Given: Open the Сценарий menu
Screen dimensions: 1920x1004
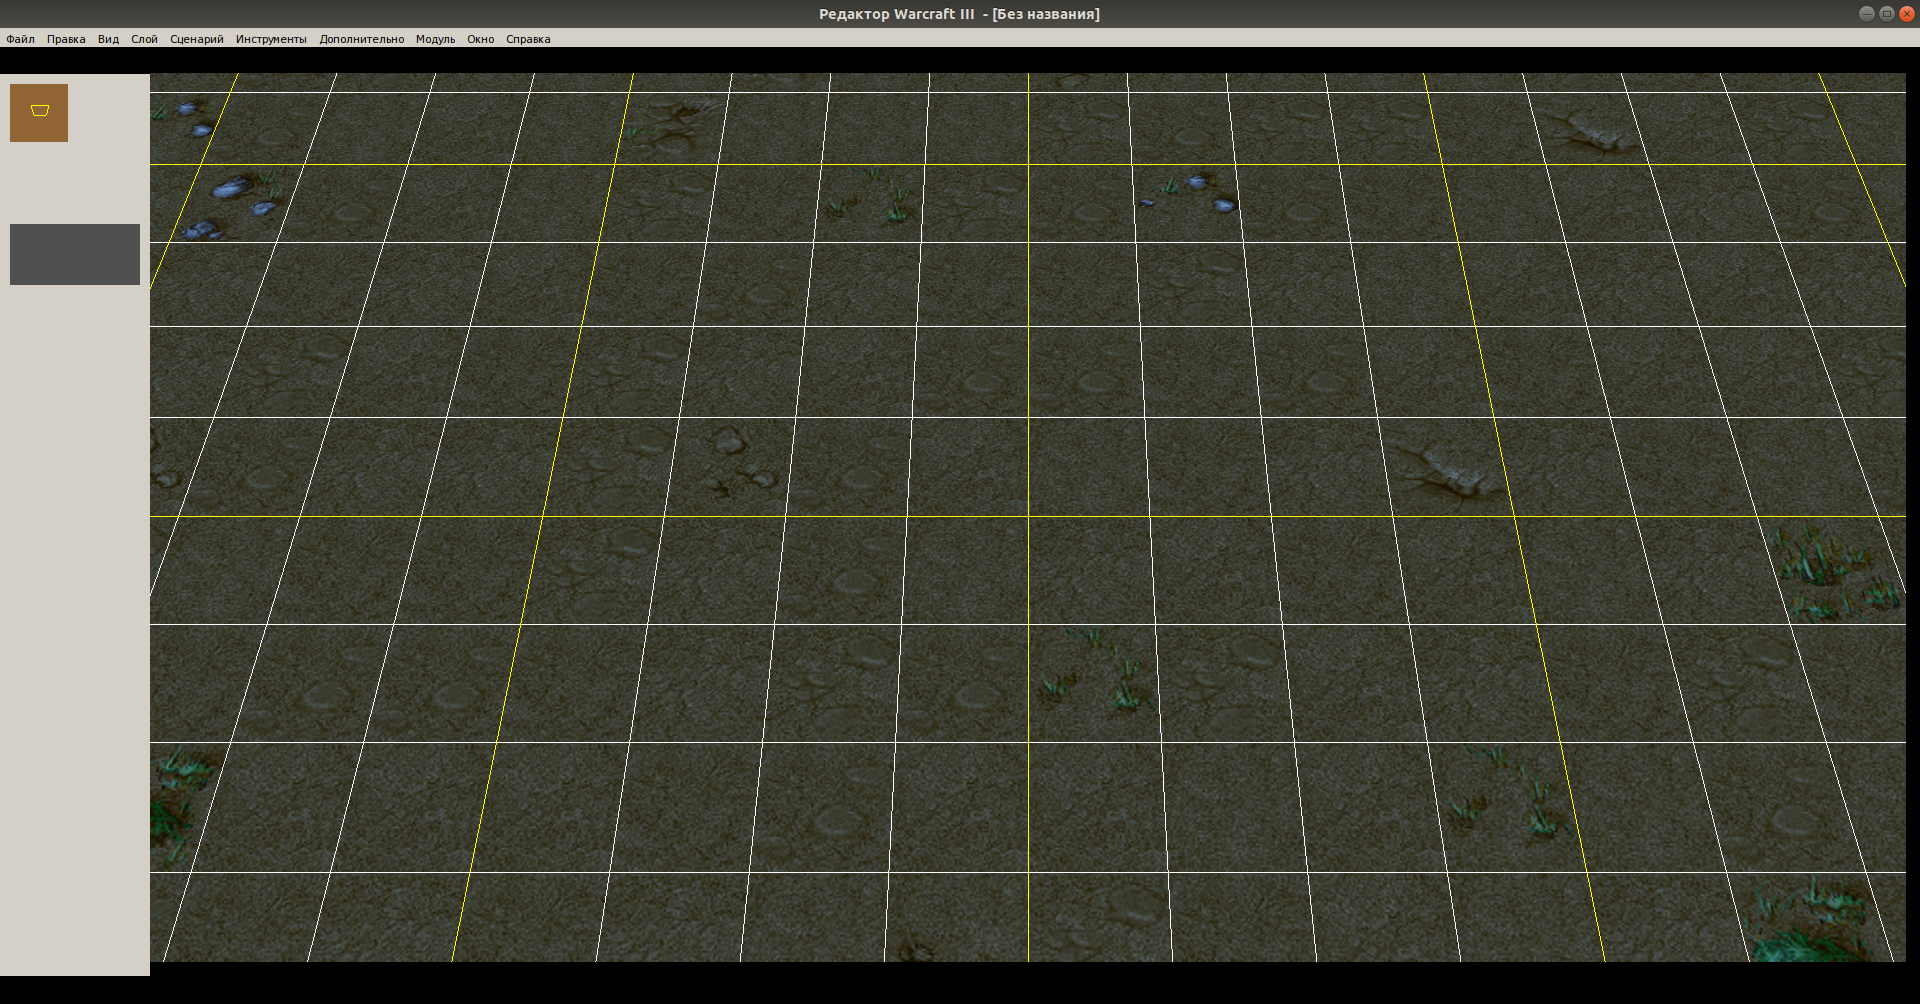Looking at the screenshot, I should click(x=196, y=39).
